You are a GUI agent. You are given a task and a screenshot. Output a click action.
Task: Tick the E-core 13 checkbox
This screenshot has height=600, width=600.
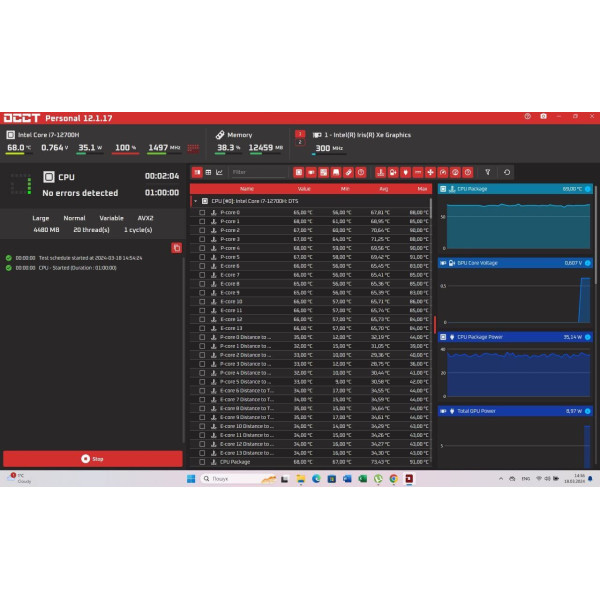tap(202, 329)
